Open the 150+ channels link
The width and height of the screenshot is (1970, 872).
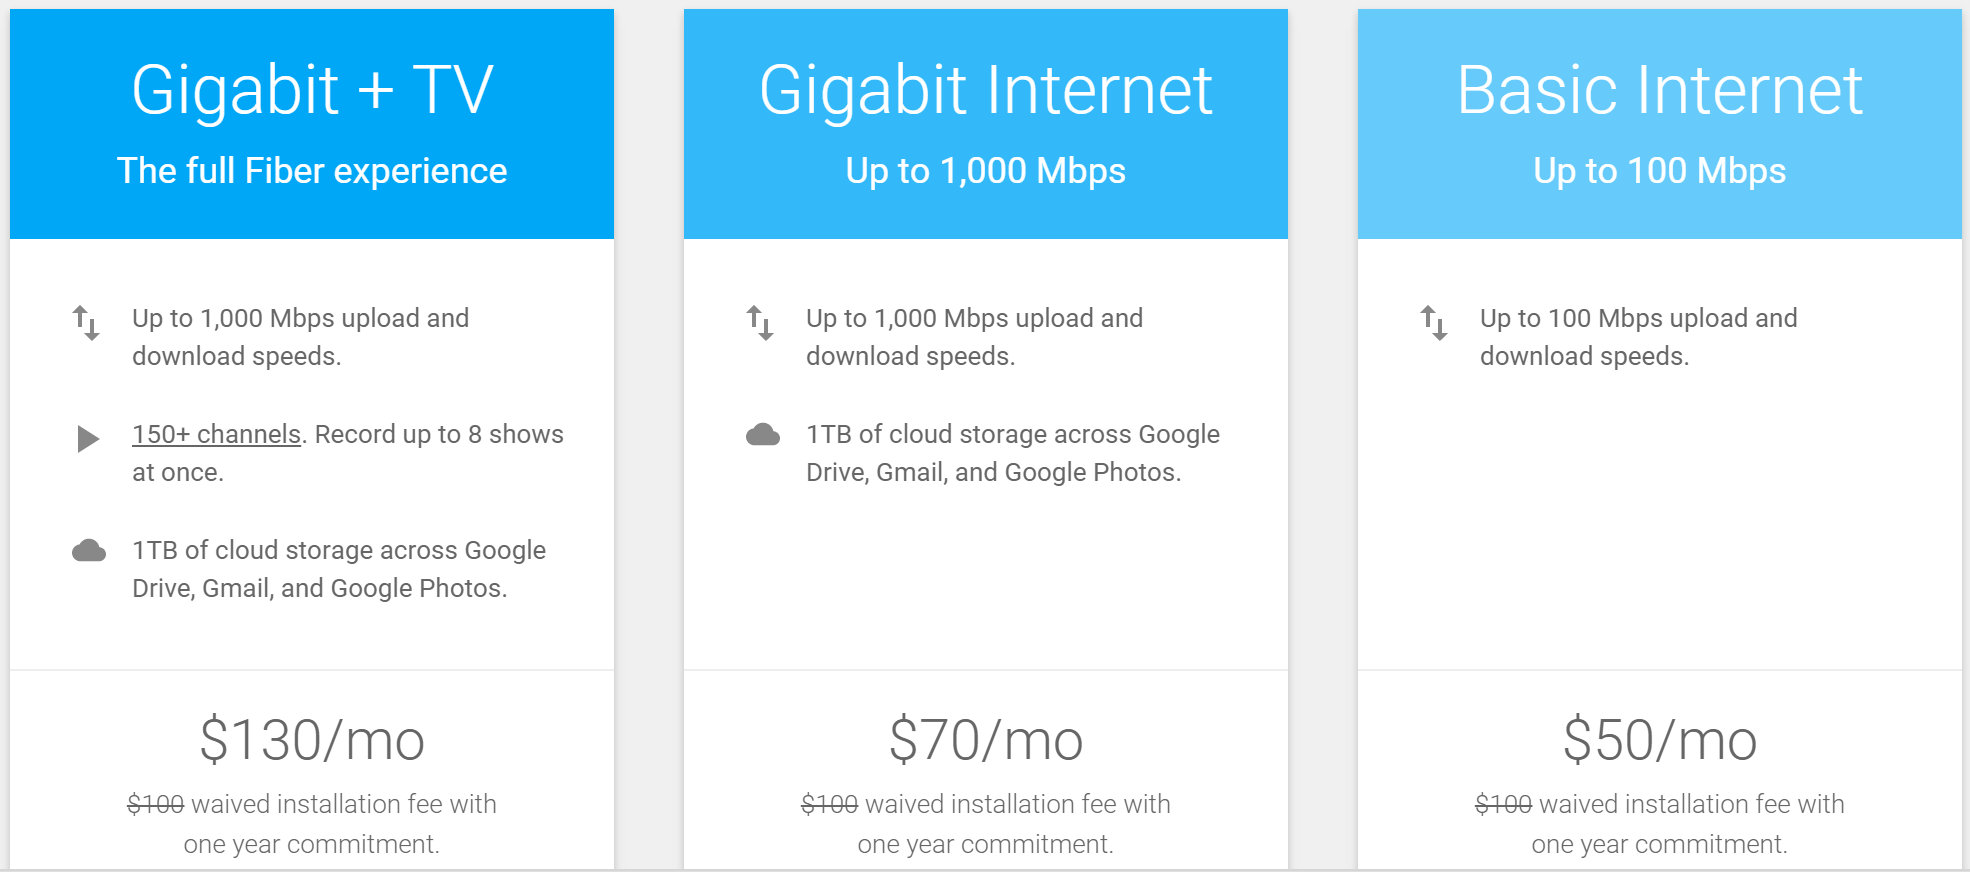click(x=216, y=434)
